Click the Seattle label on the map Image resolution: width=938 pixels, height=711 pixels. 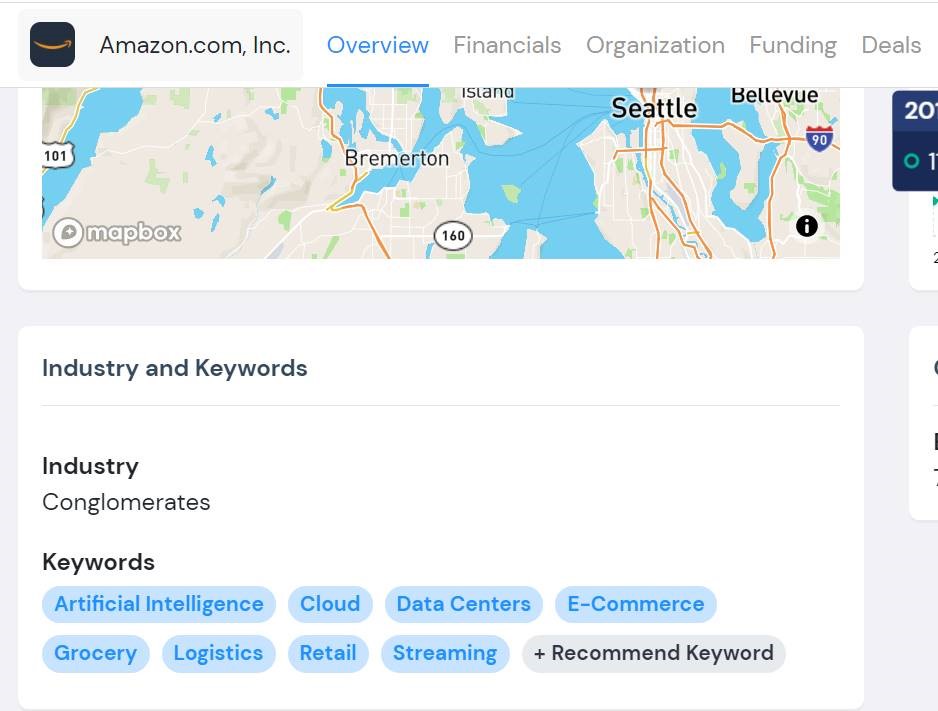click(x=654, y=108)
